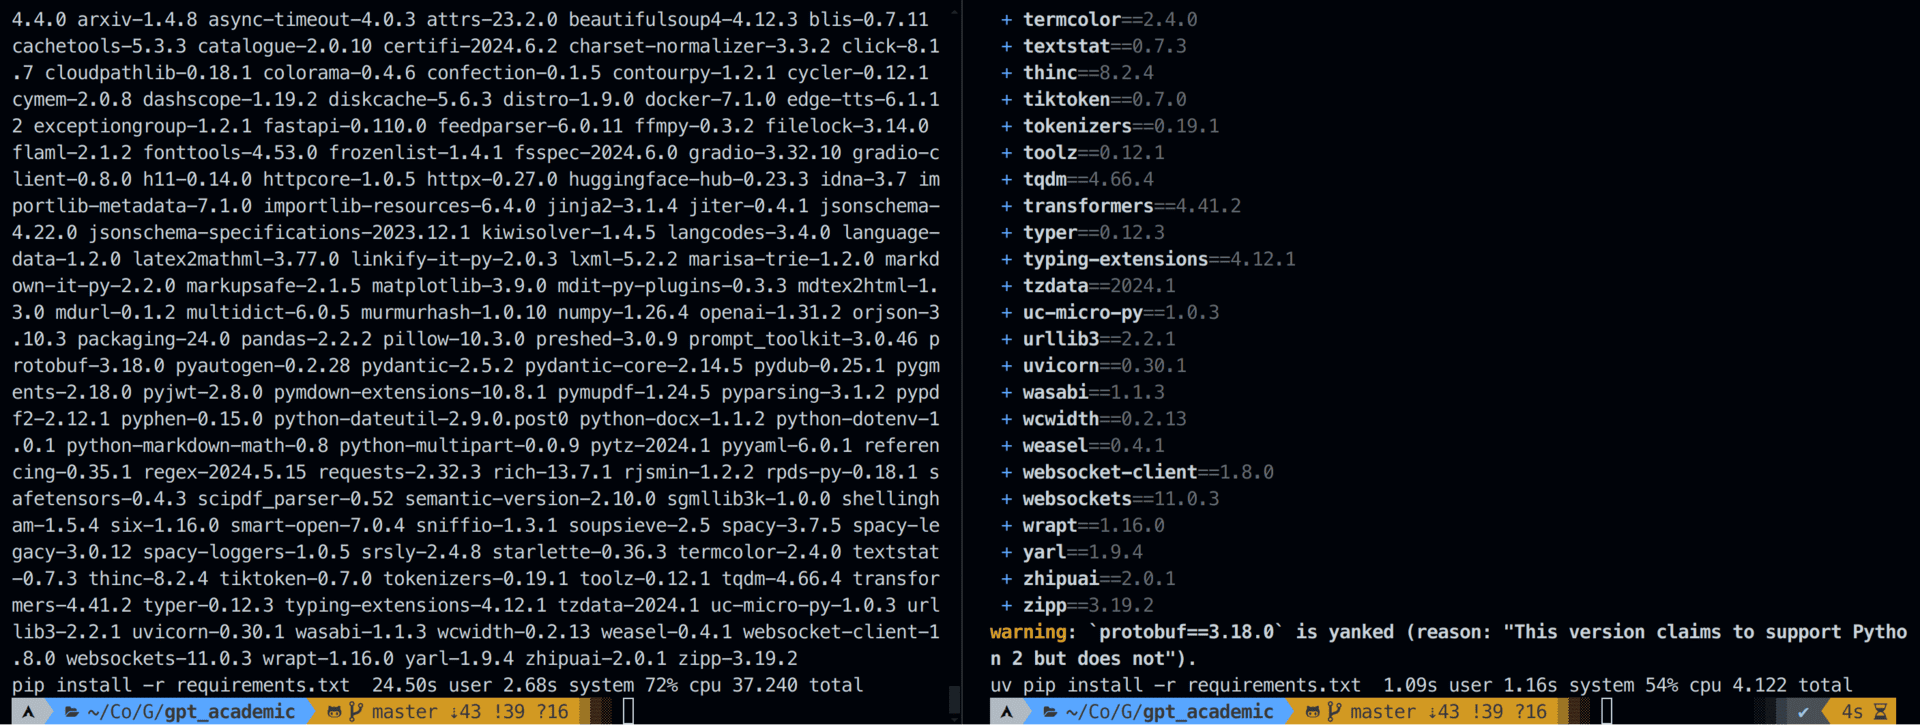Click the 'websocket-client==1.8.0' line
Viewport: 1920px width, 725px height.
tap(1137, 472)
